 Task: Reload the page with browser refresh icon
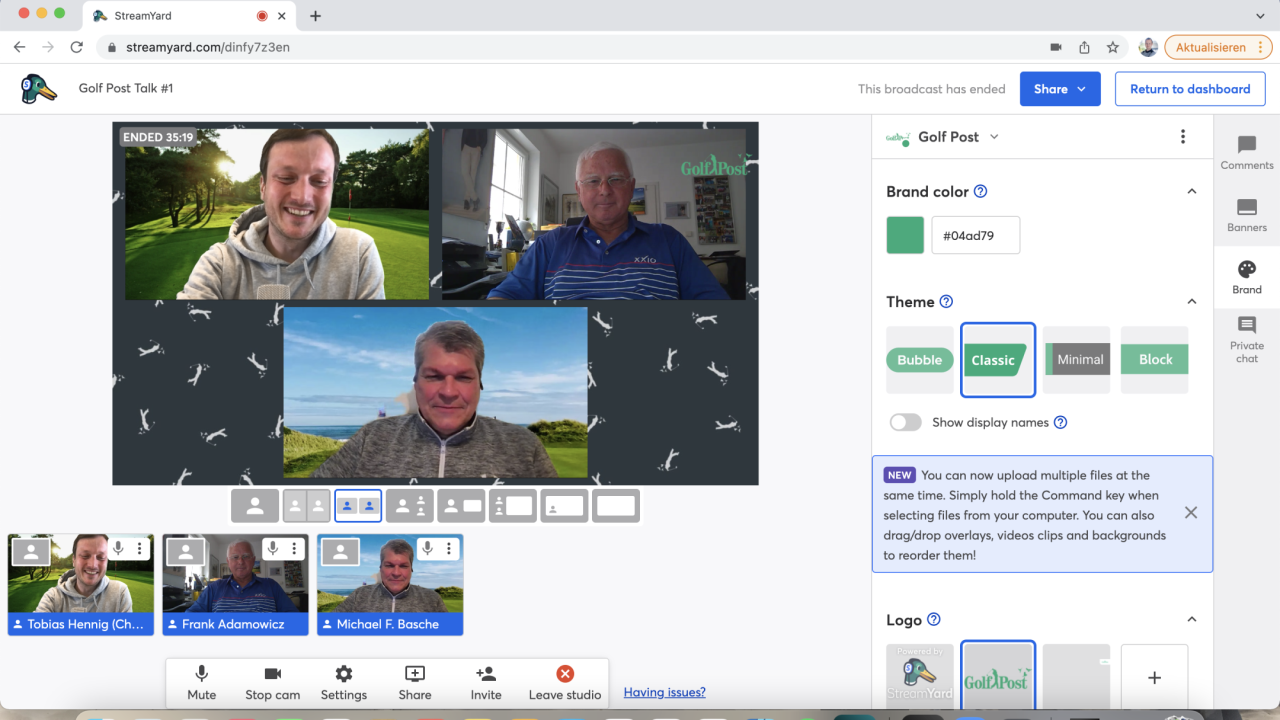tap(77, 47)
